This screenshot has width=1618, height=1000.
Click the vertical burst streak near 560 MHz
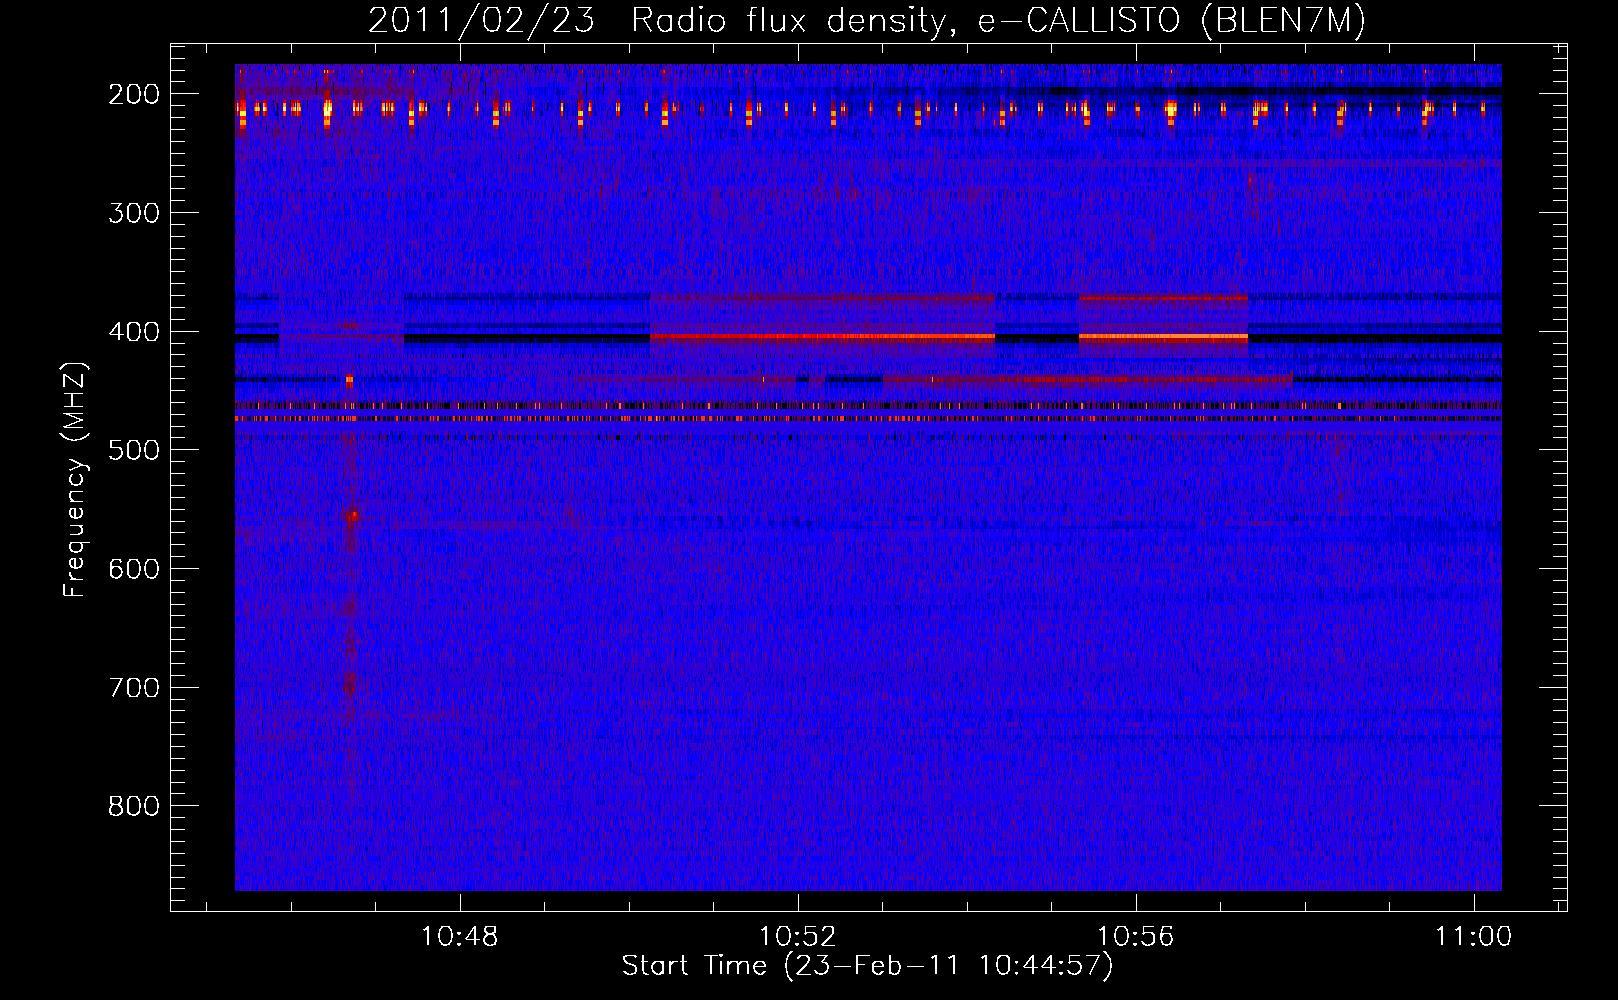pyautogui.click(x=350, y=530)
